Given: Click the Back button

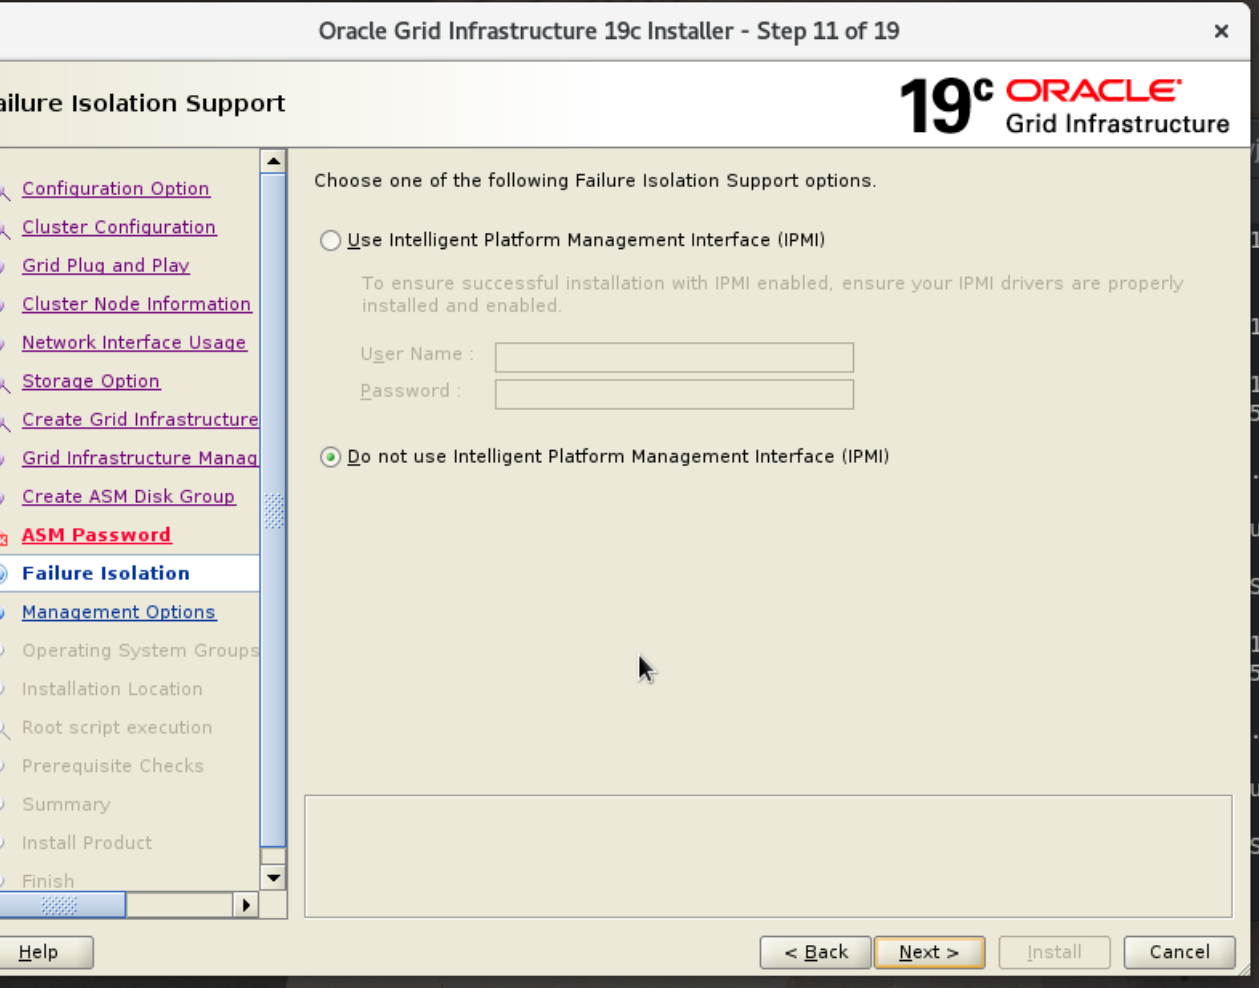Looking at the screenshot, I should [x=816, y=952].
